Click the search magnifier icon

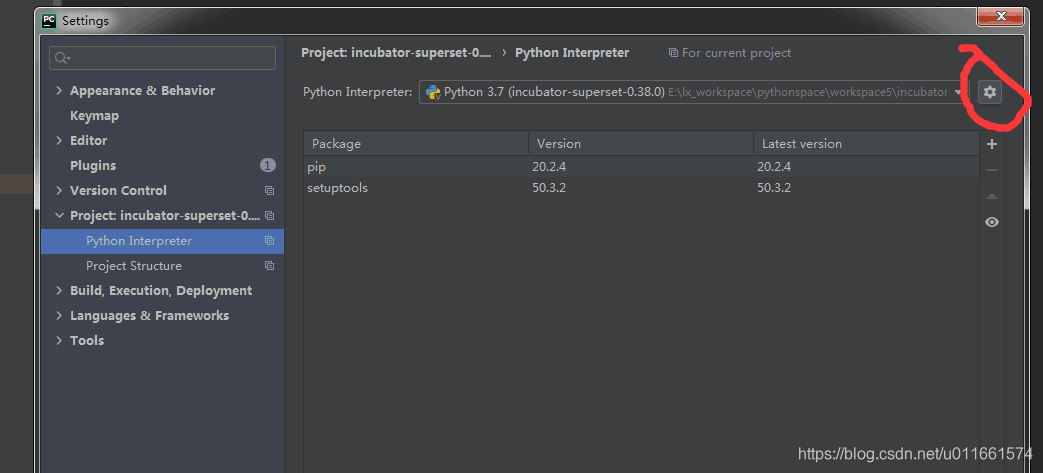[61, 59]
